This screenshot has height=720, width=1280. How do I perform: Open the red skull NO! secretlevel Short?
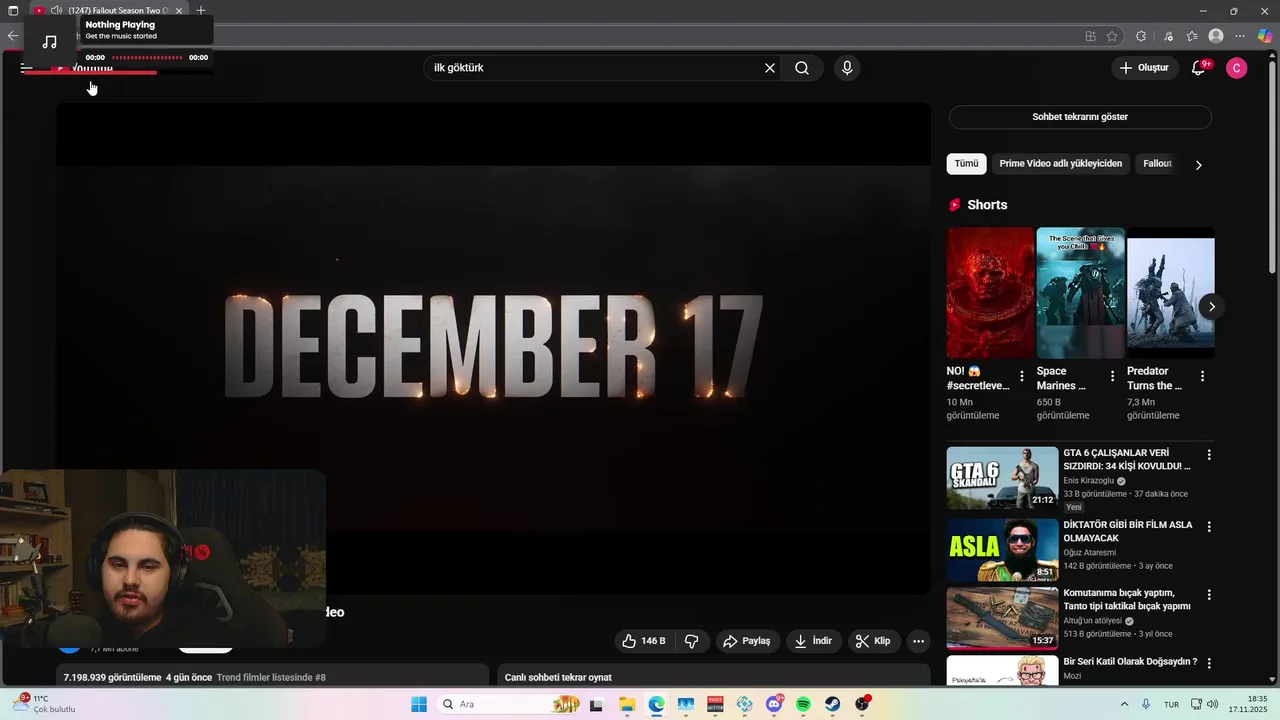(x=991, y=293)
